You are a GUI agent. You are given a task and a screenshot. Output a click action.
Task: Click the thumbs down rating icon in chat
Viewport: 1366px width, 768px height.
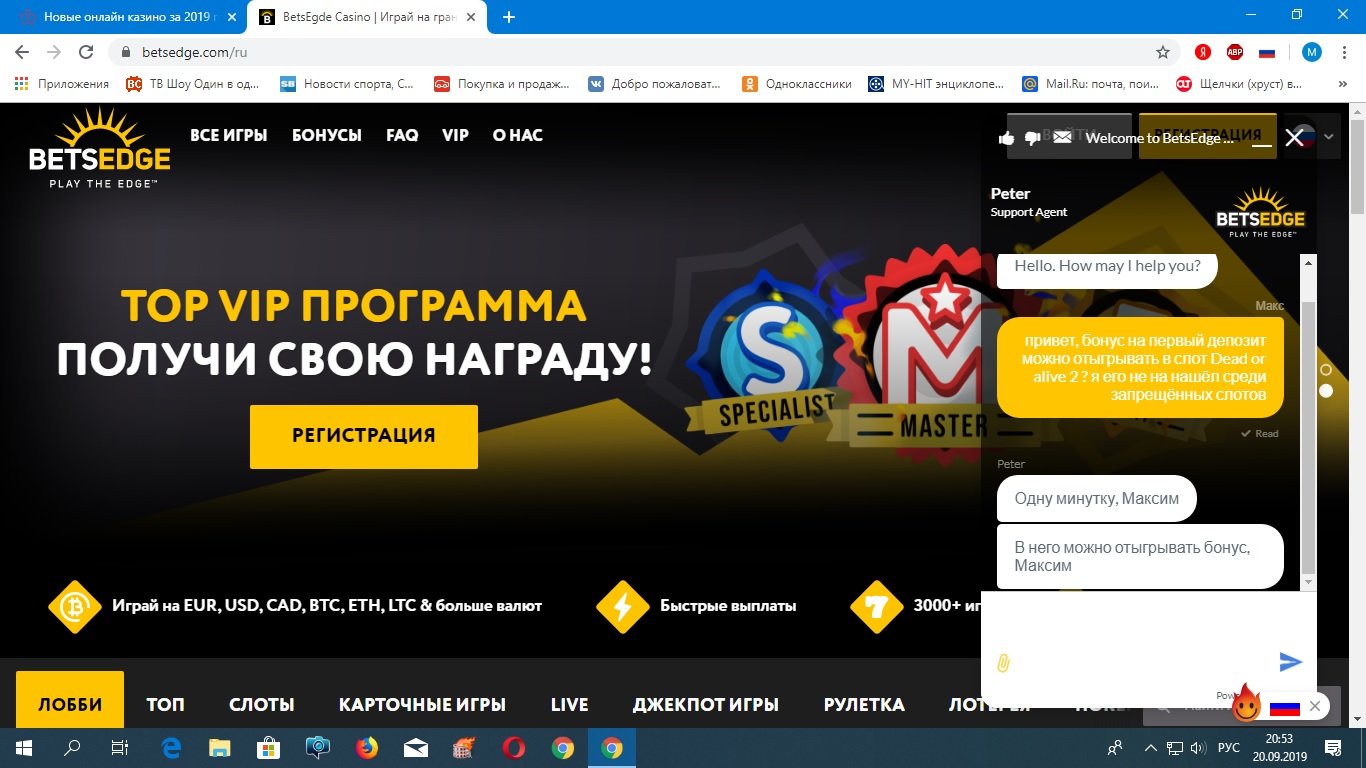tap(1033, 138)
